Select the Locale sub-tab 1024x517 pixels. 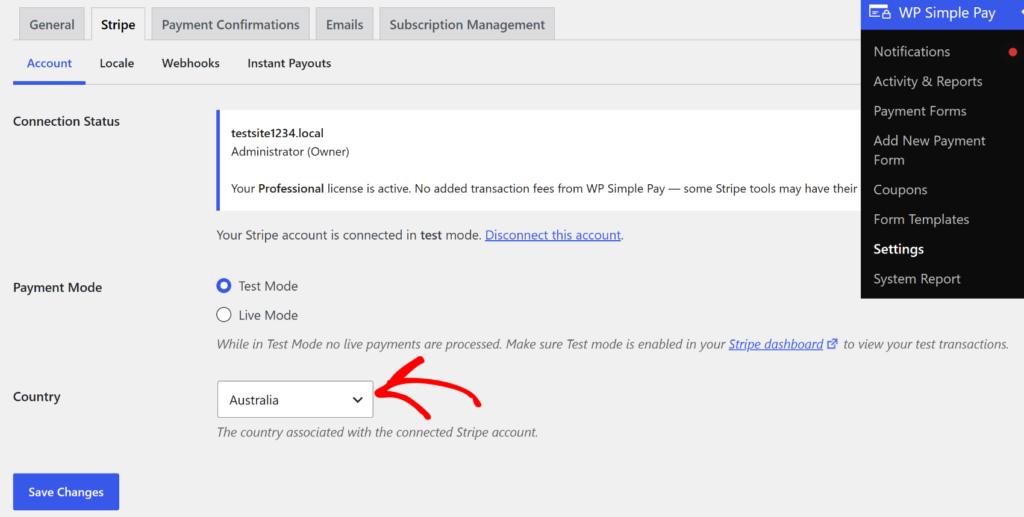(x=117, y=63)
